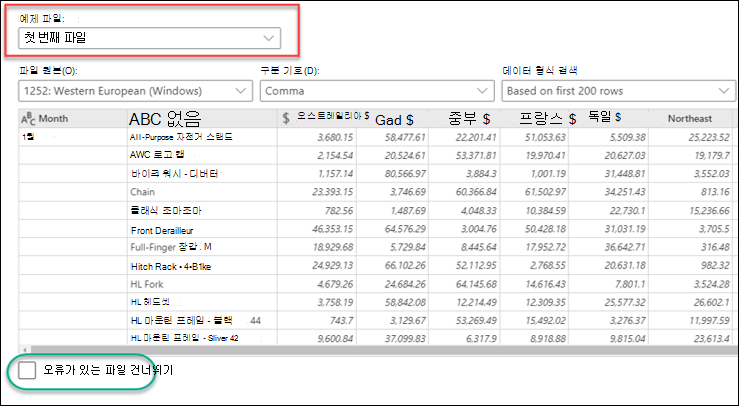The image size is (739, 406).
Task: Click the value 66,102.26 cell
Action: coord(393,265)
